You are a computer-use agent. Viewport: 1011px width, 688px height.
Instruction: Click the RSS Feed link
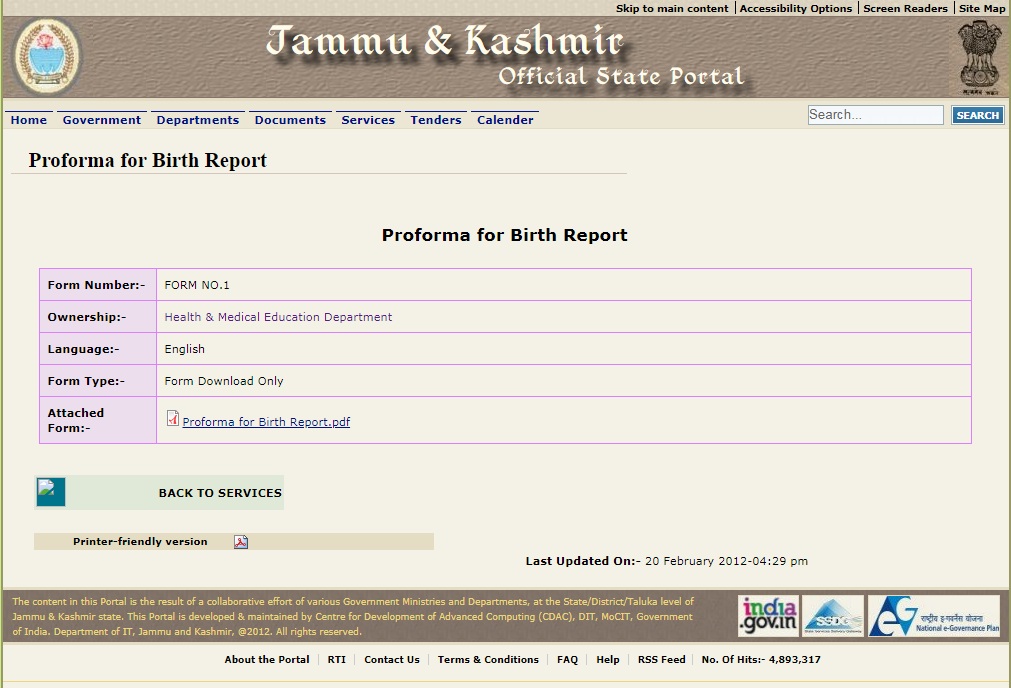661,659
